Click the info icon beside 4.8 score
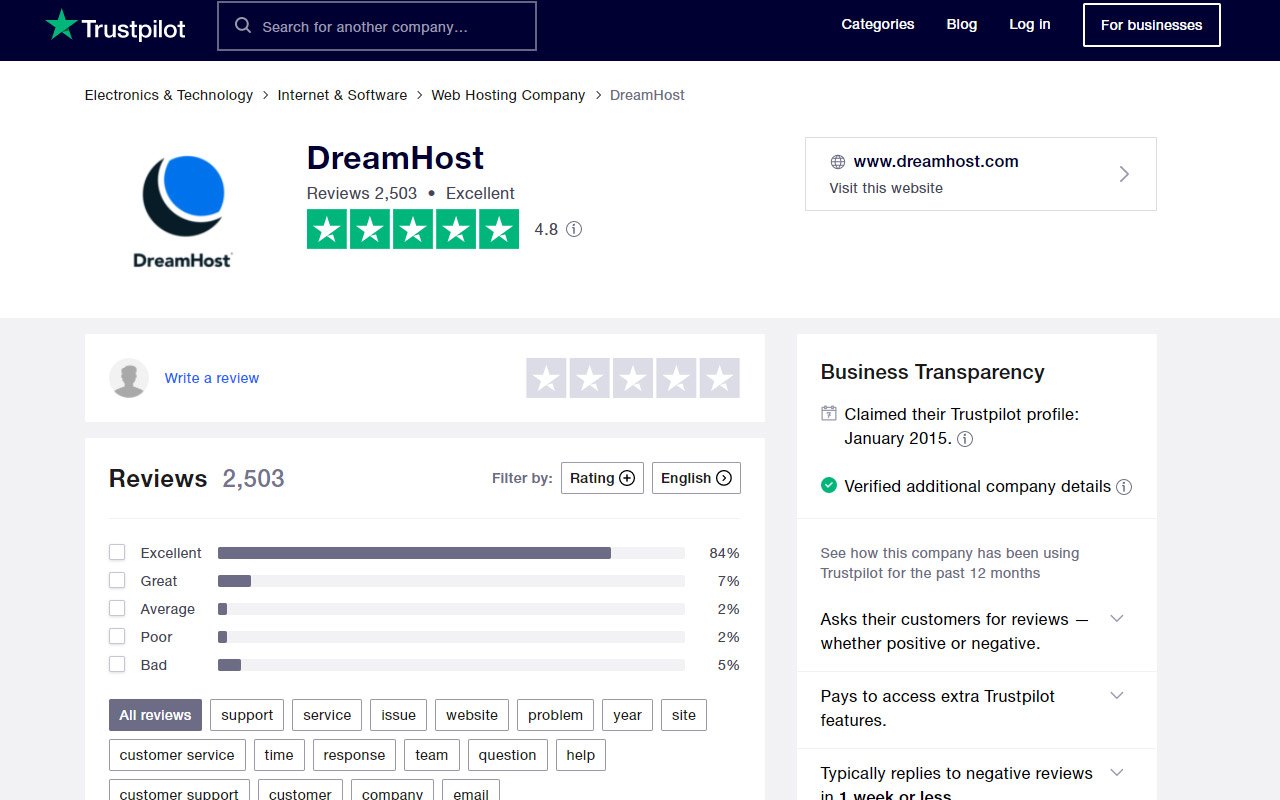The width and height of the screenshot is (1280, 800). pos(574,229)
